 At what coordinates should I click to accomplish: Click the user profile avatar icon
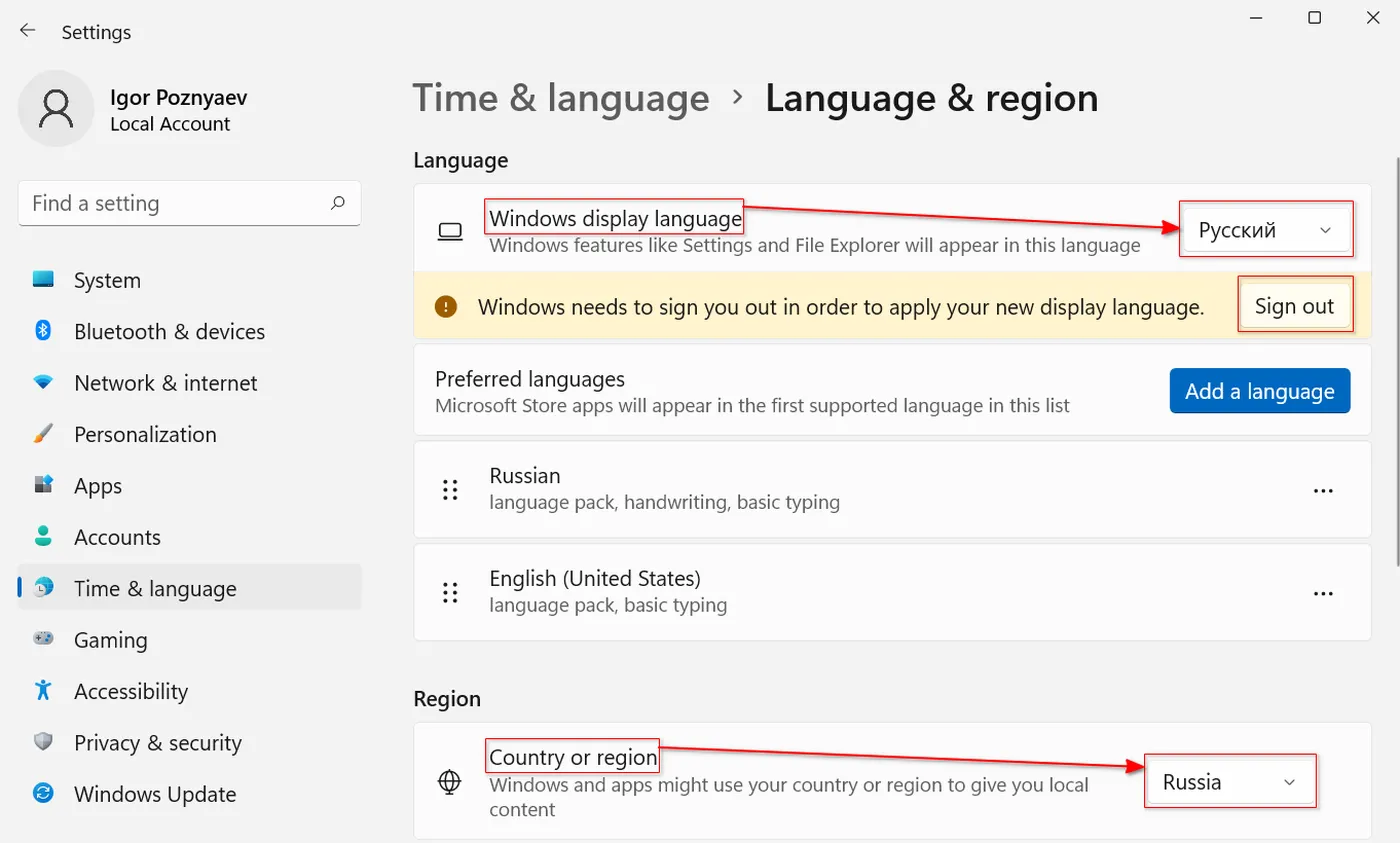tap(56, 109)
